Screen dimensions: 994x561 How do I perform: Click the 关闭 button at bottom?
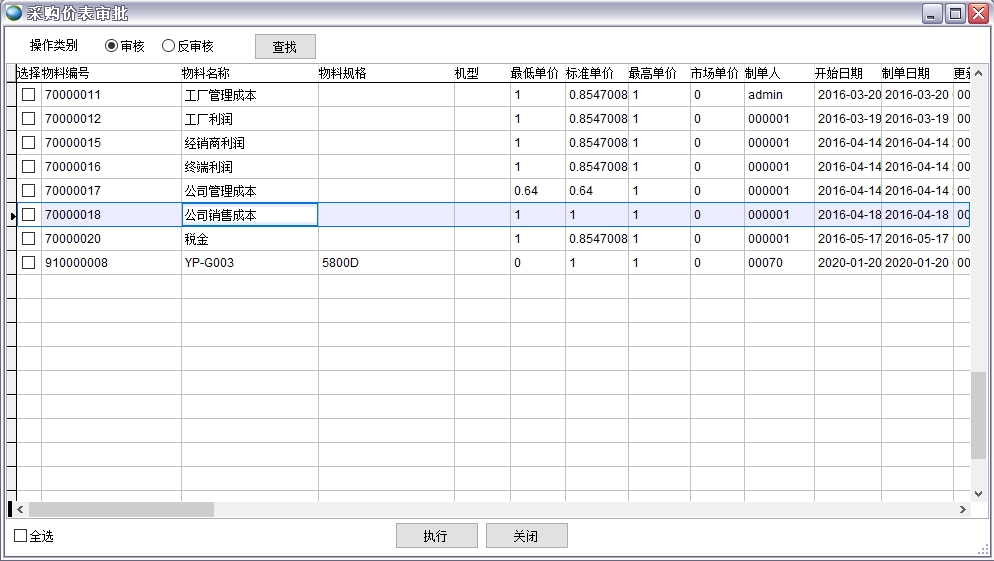click(x=526, y=536)
